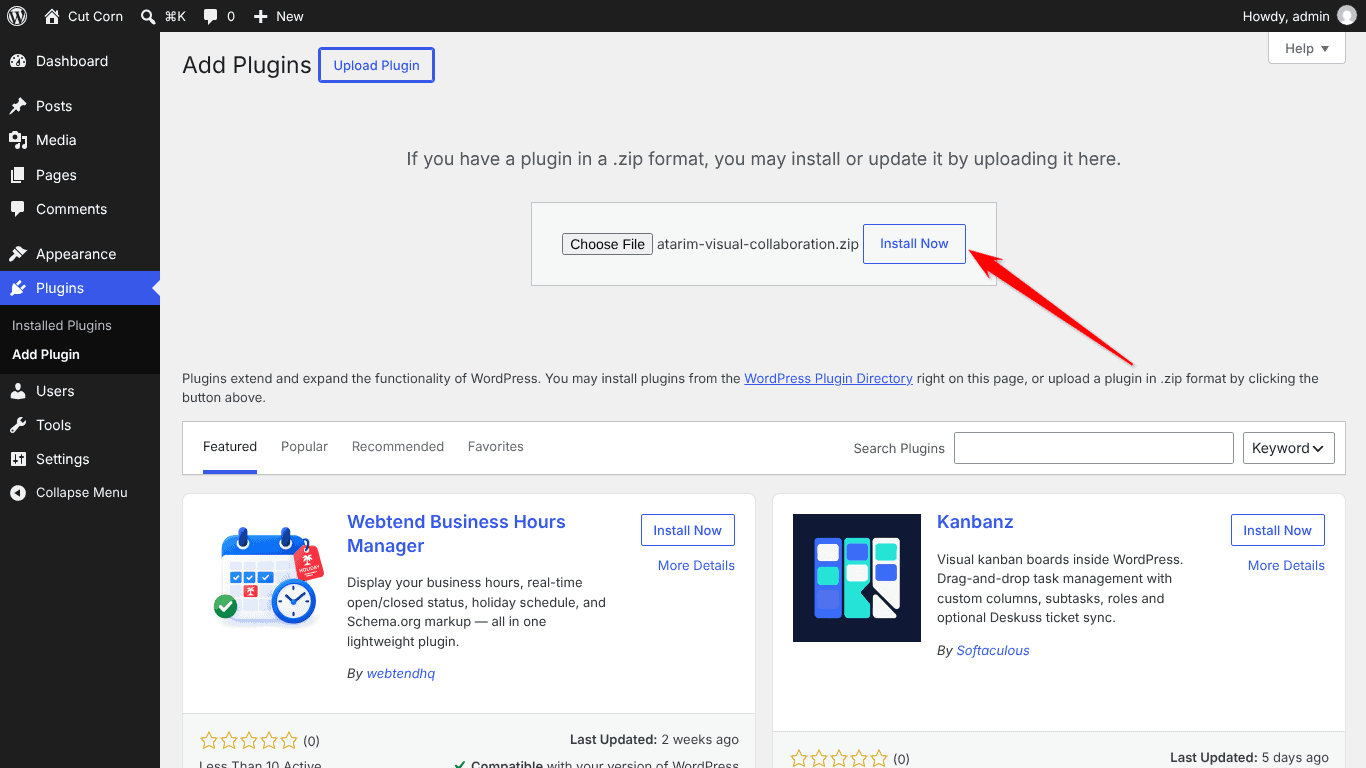Install Webtend Business Hours Manager plugin

pos(687,530)
